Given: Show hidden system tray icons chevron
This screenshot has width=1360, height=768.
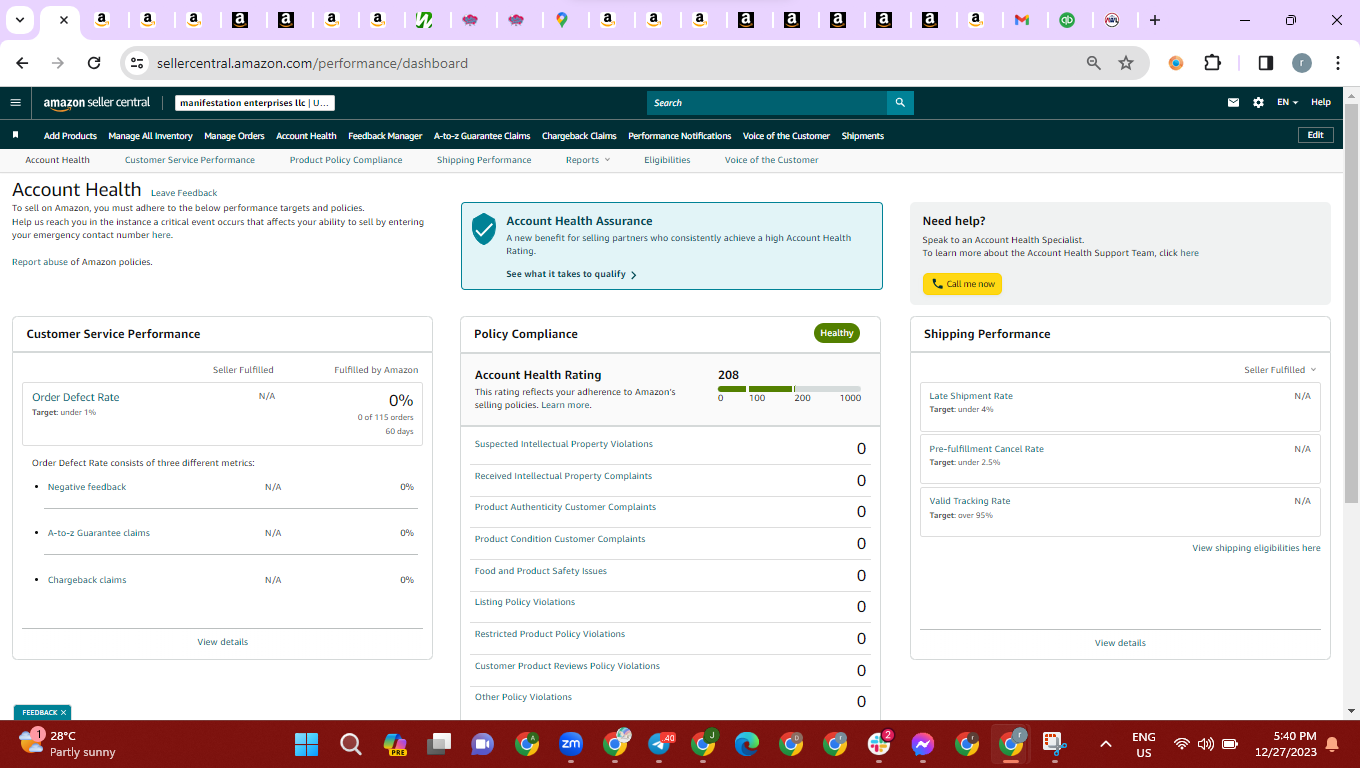Looking at the screenshot, I should 1105,744.
